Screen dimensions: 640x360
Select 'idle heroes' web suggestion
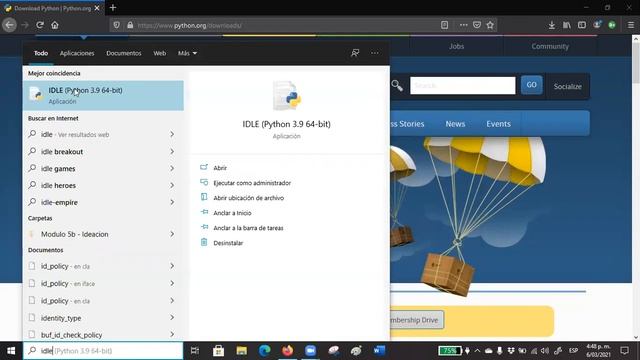click(x=58, y=185)
